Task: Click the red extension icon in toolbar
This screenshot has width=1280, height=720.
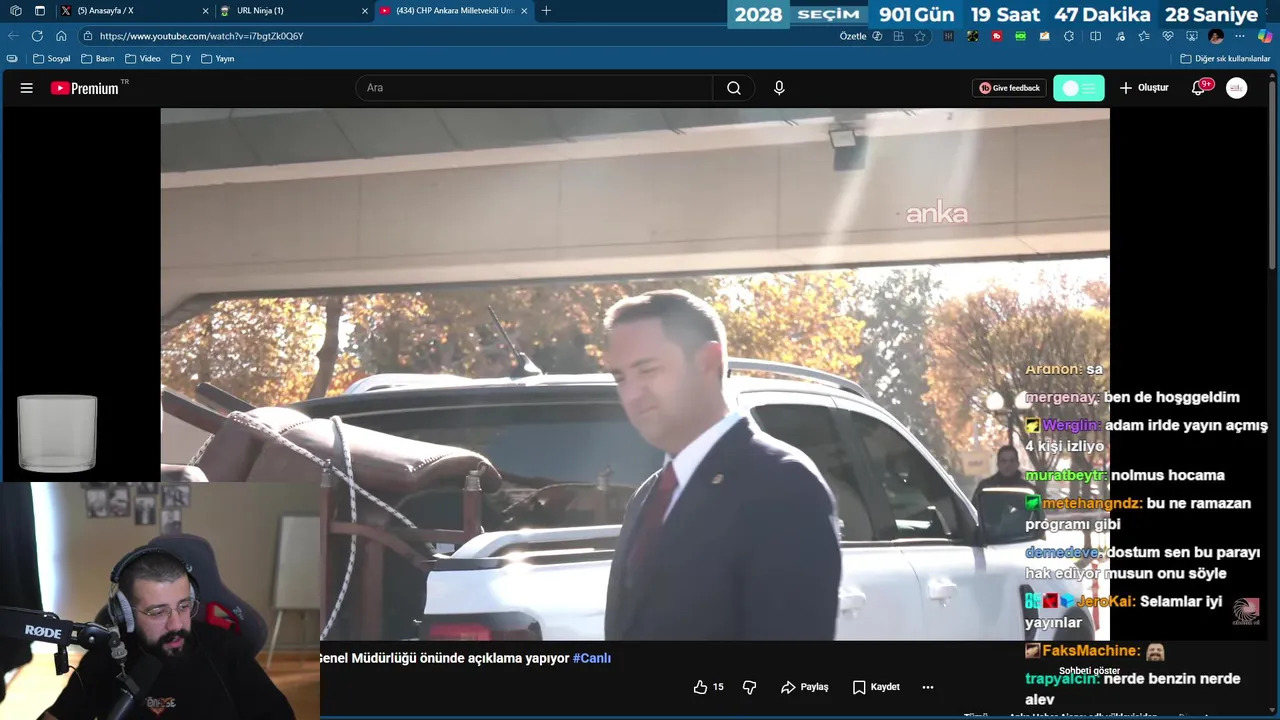Action: tap(997, 36)
